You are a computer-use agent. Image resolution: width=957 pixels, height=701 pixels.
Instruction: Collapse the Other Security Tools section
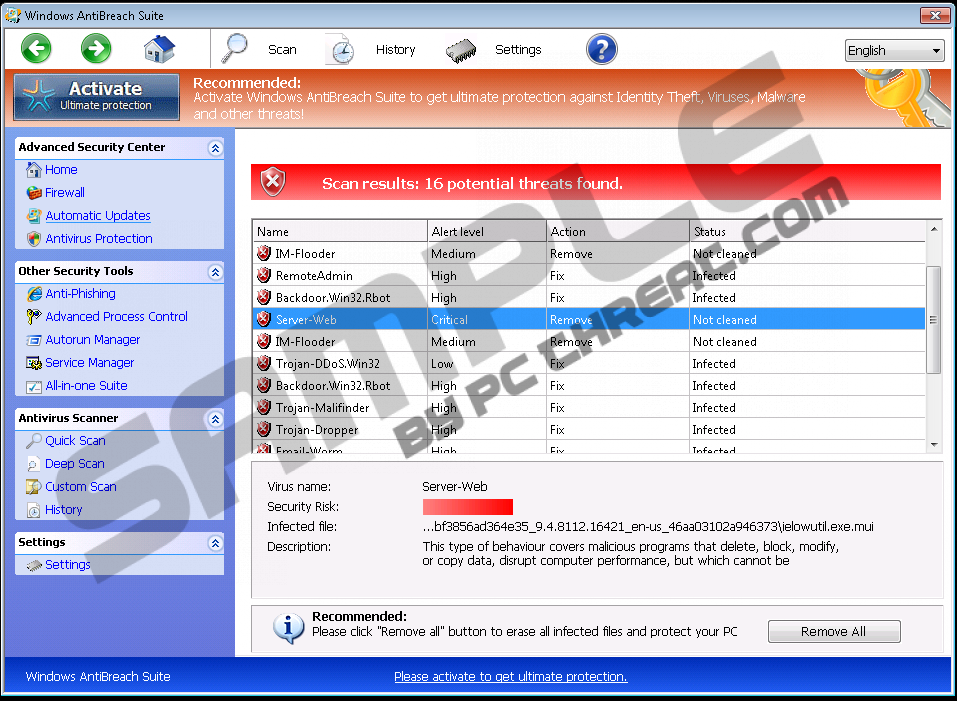[x=215, y=272]
